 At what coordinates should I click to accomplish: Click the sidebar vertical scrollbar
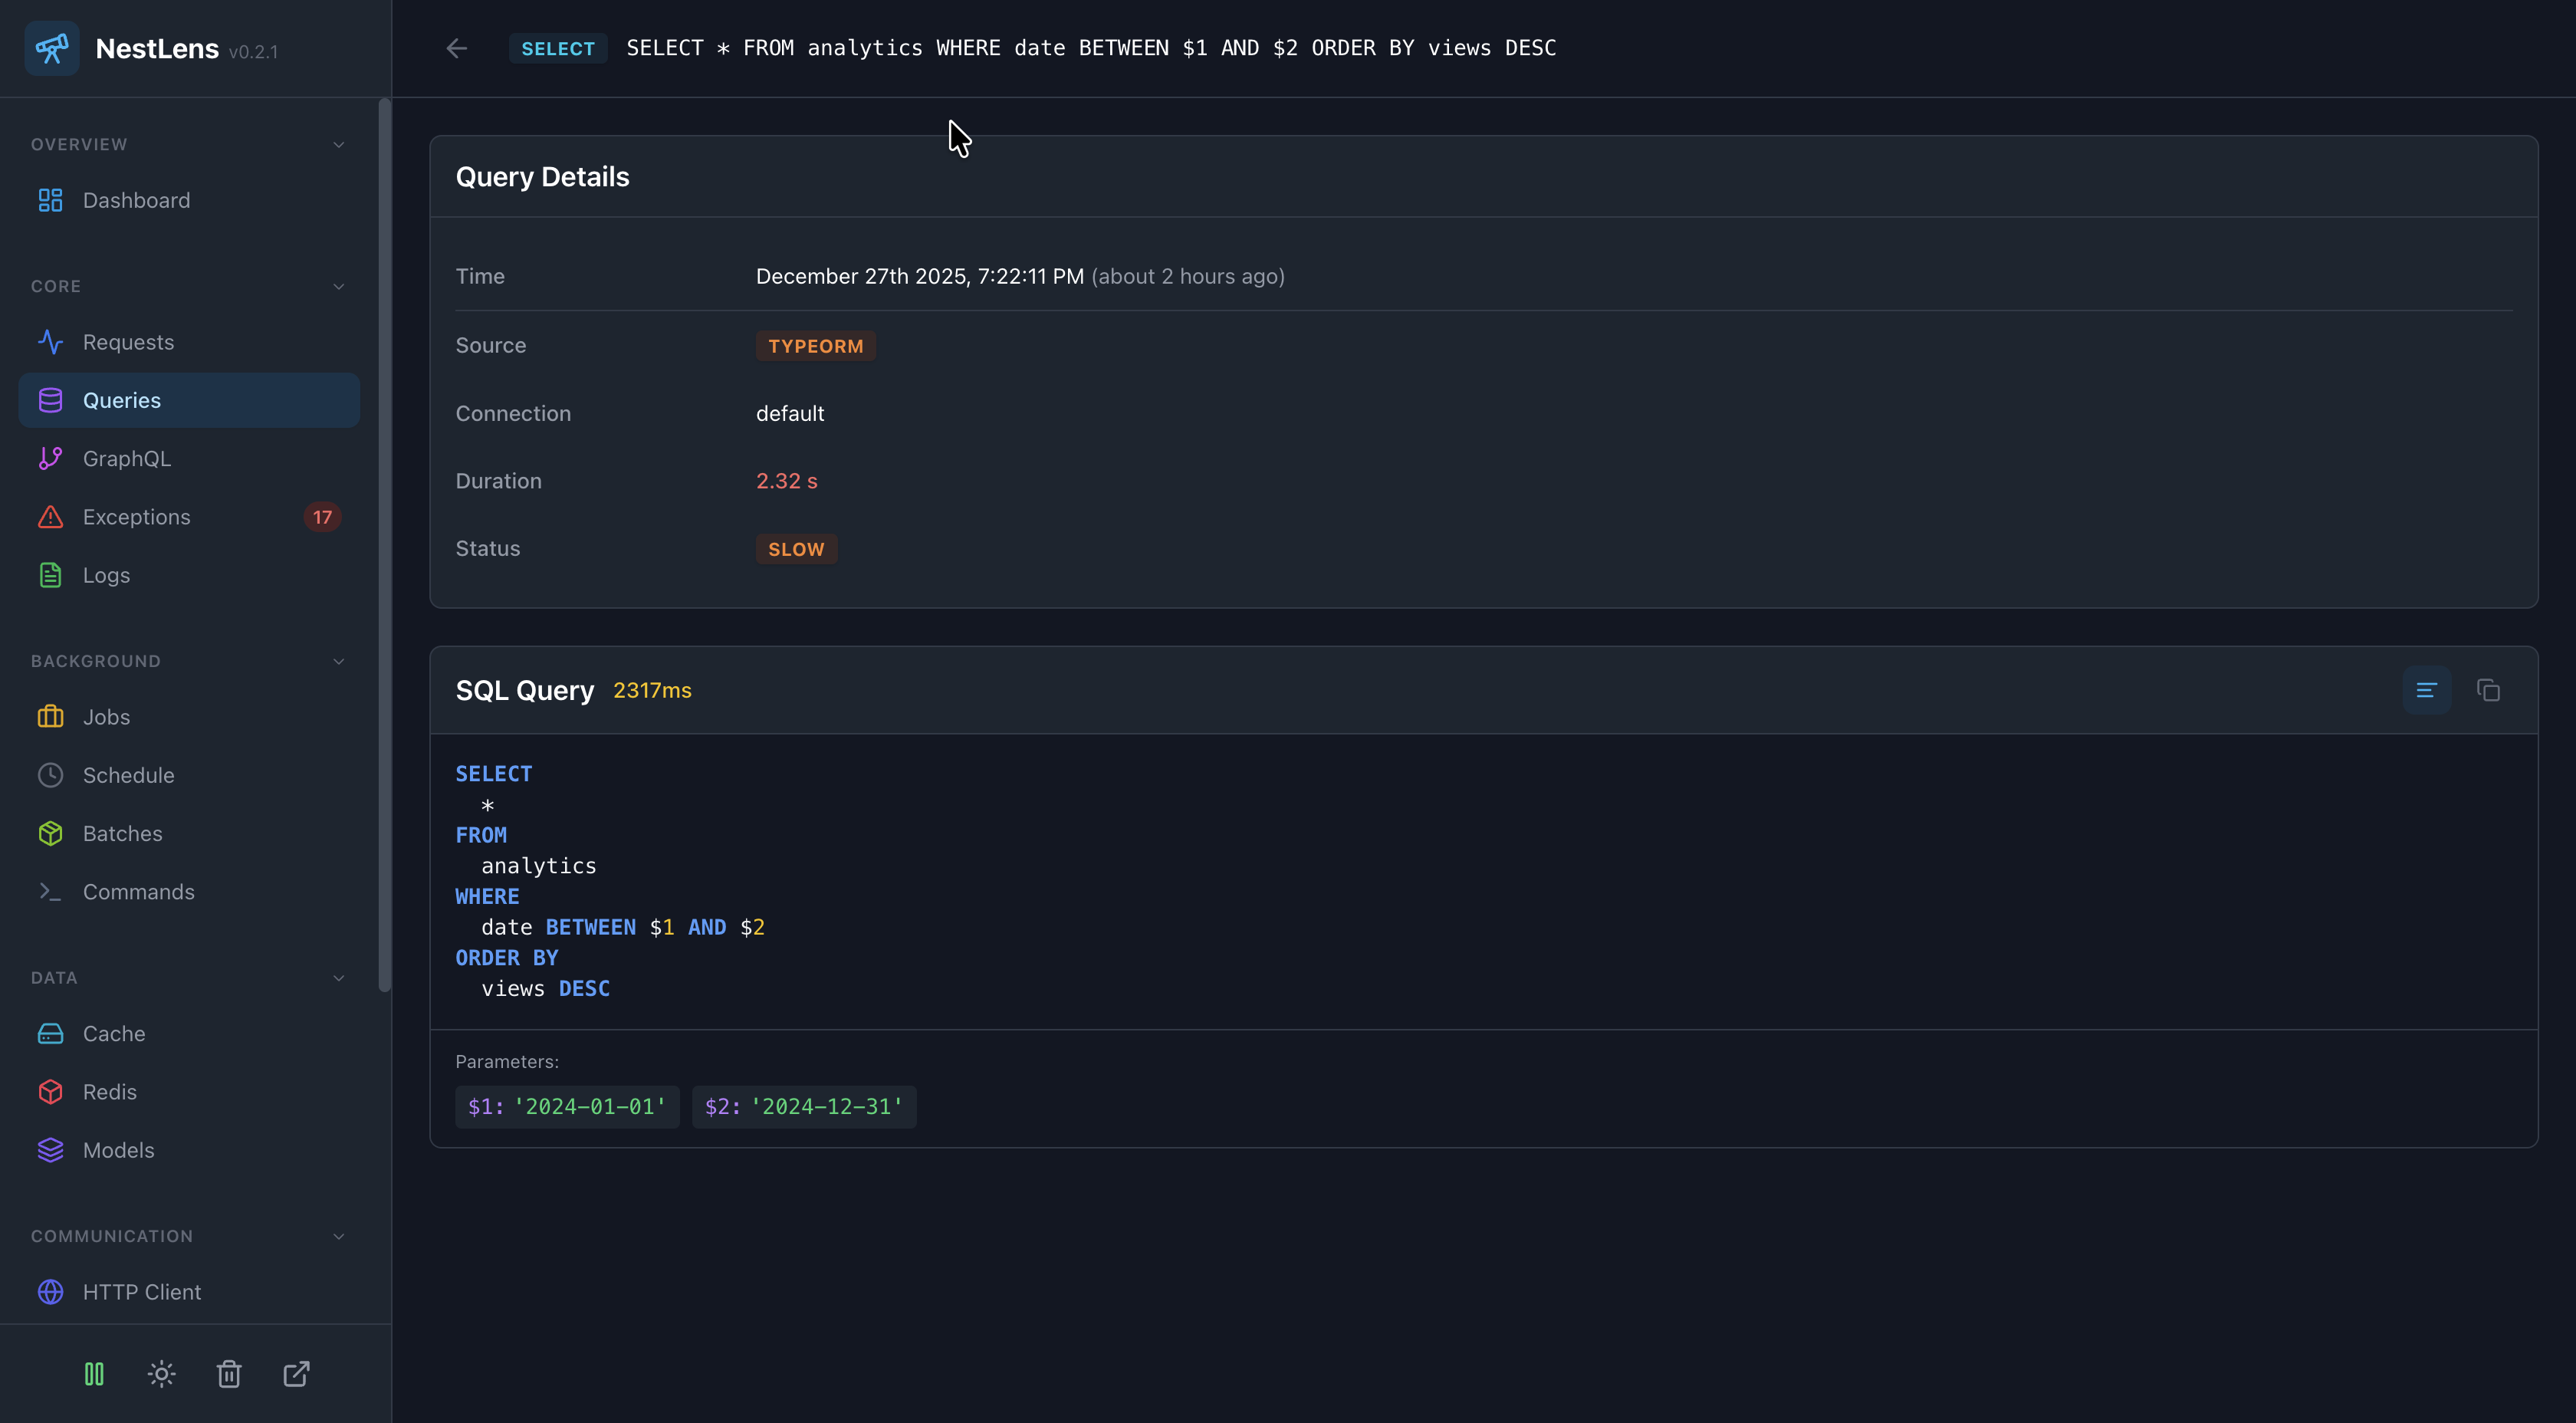(384, 545)
